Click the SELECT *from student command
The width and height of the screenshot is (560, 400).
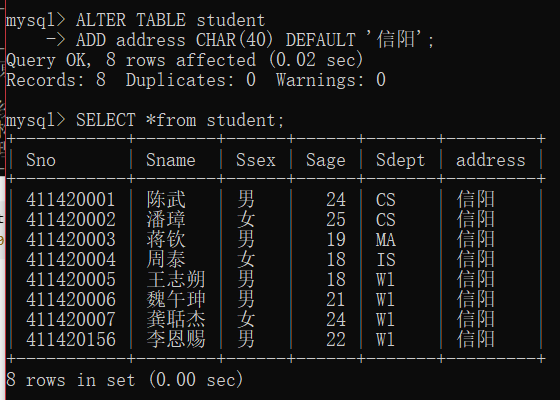tap(145, 120)
